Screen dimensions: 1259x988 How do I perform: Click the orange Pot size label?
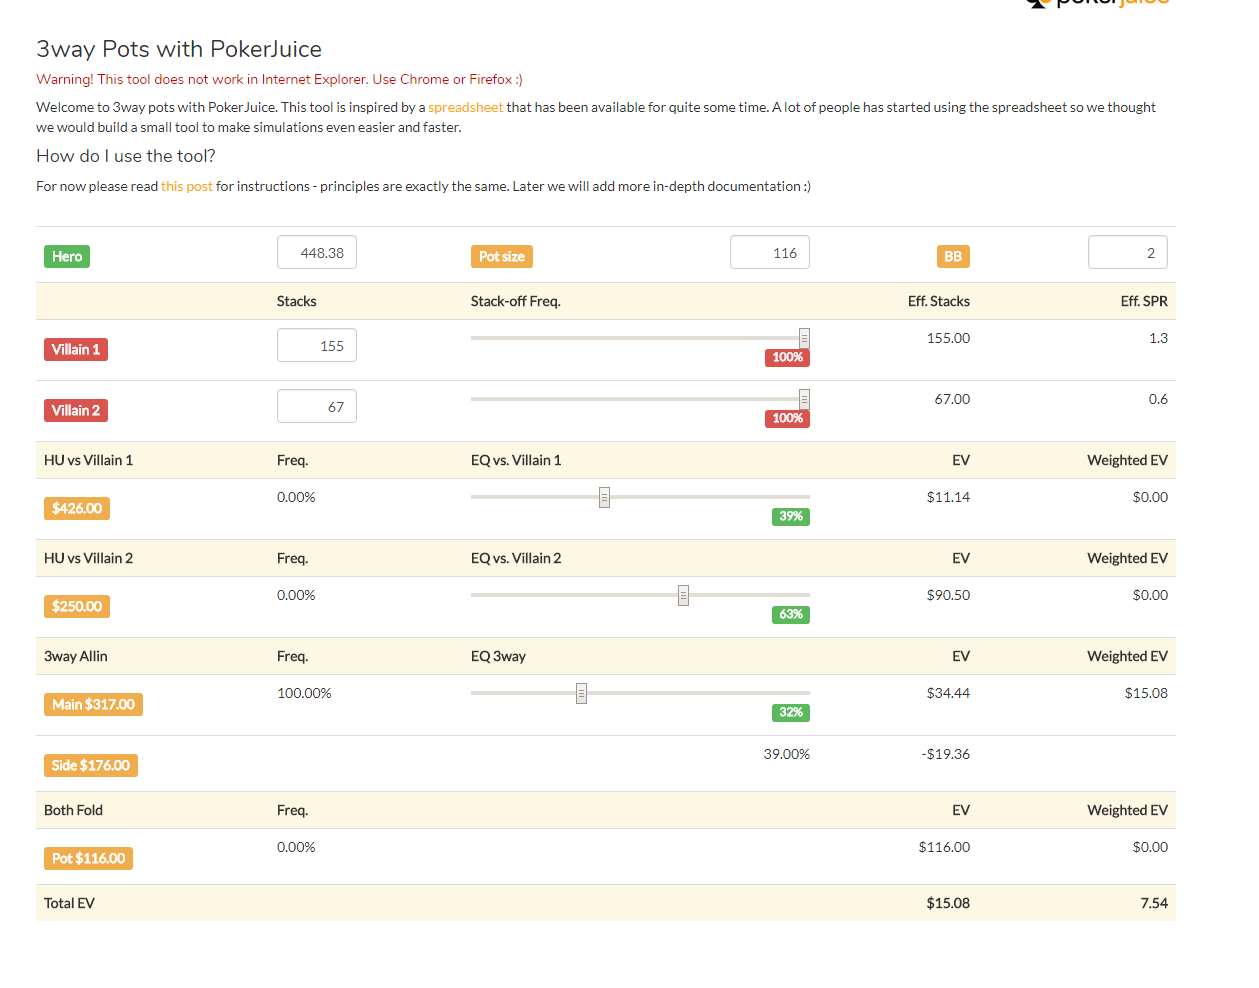pos(502,257)
